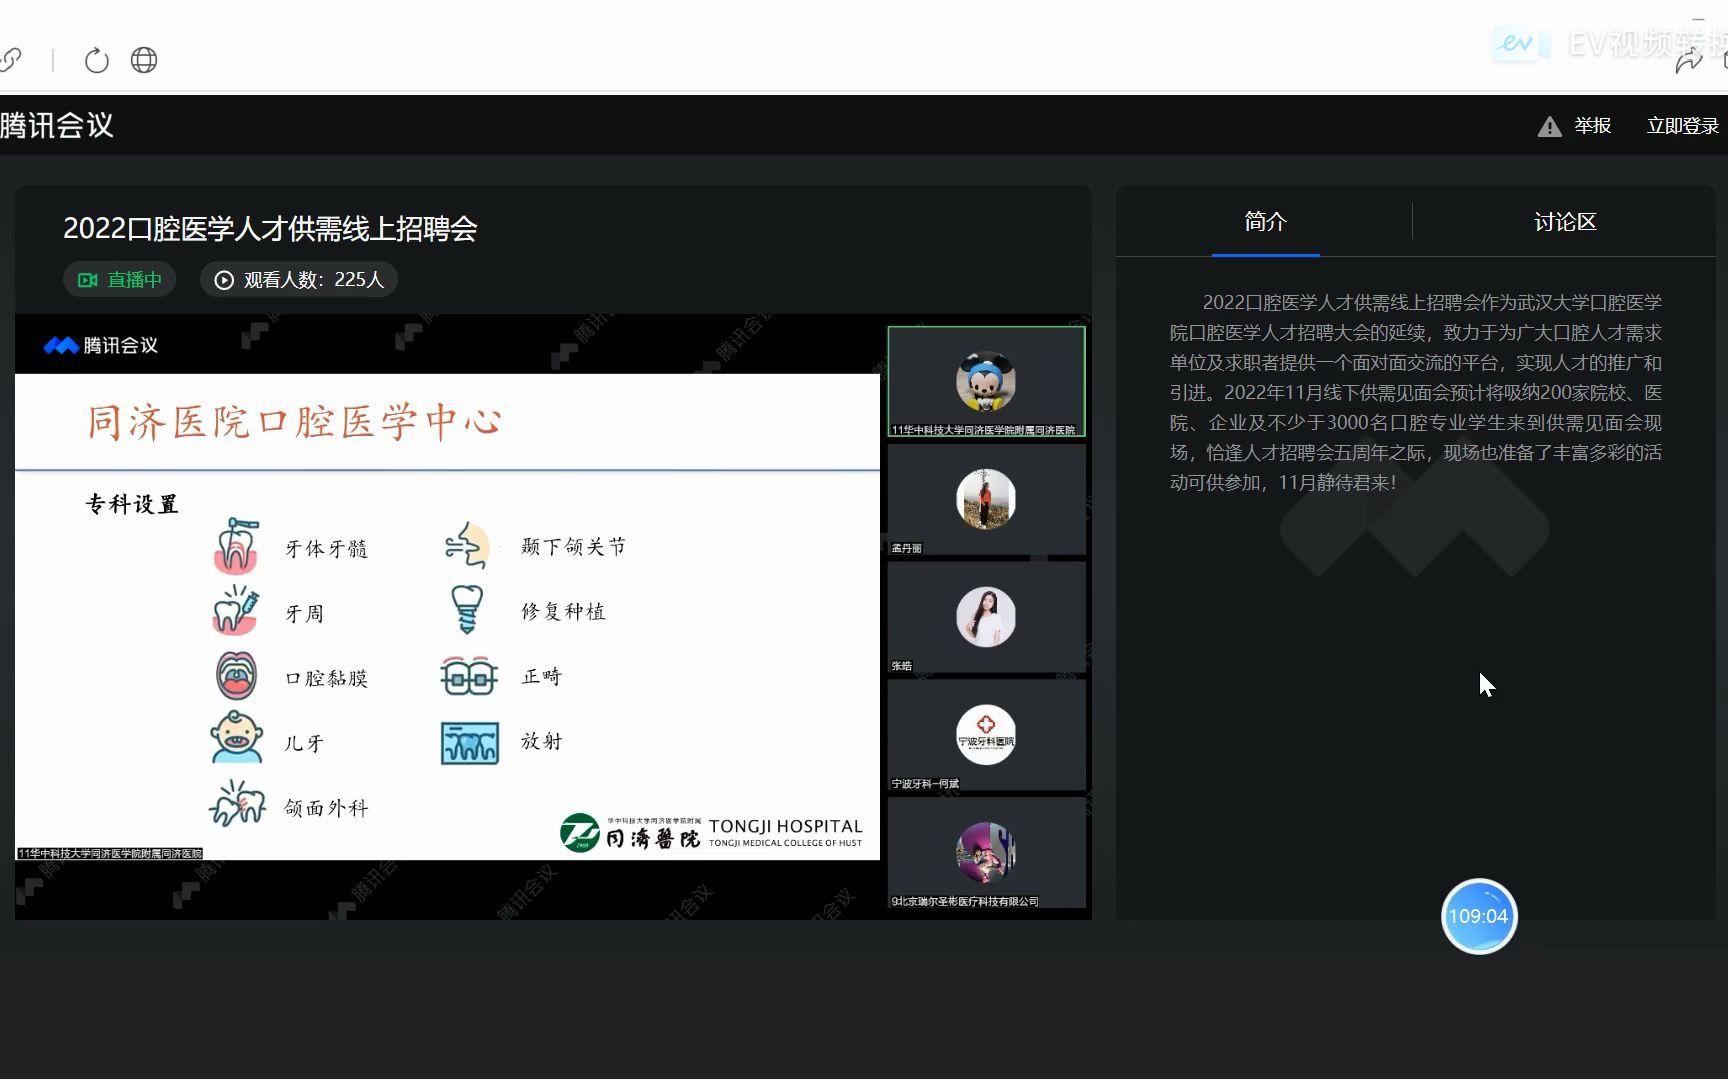Click the 颞下颌关节 jaw profile icon

click(467, 545)
